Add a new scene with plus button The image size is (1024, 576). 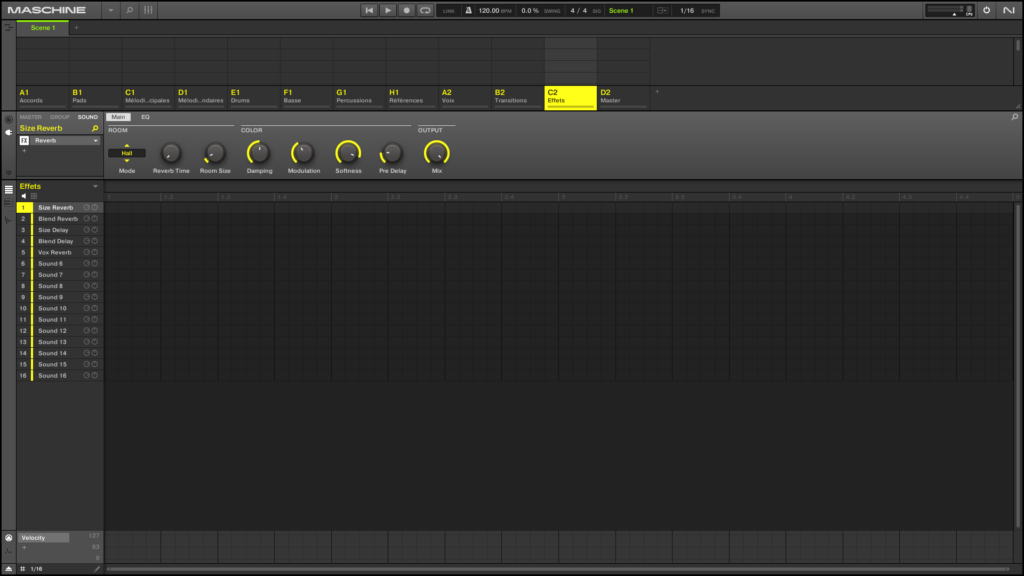point(76,27)
